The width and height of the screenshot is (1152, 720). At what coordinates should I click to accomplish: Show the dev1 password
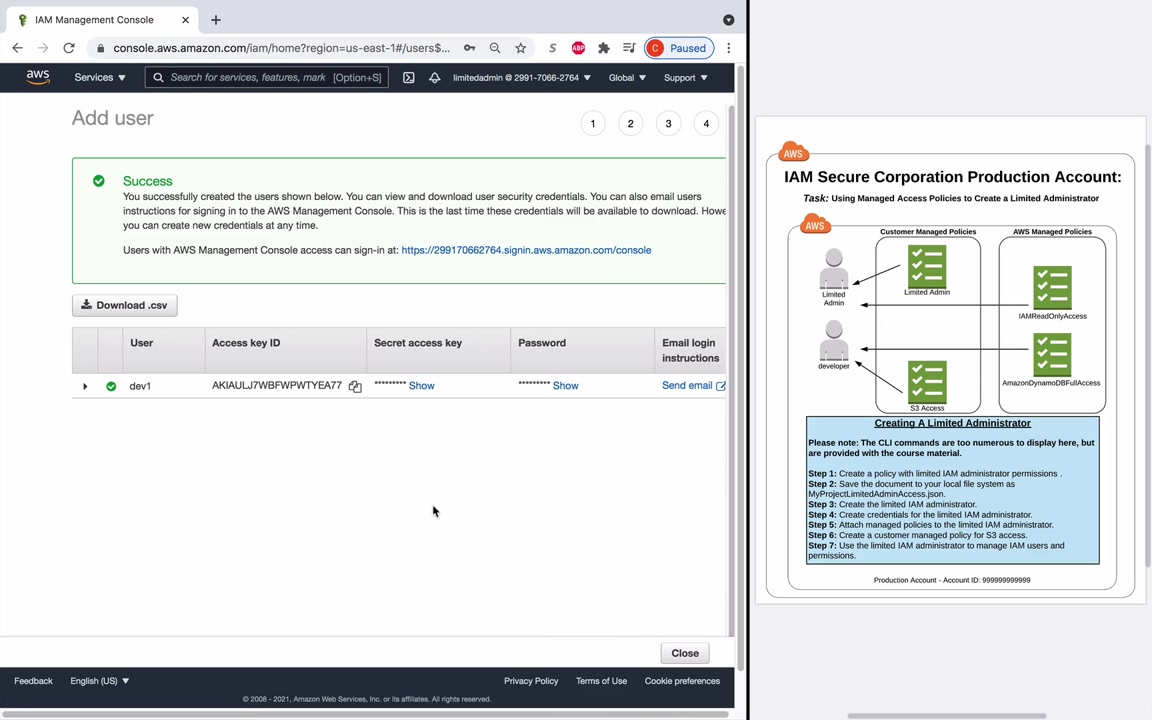566,386
